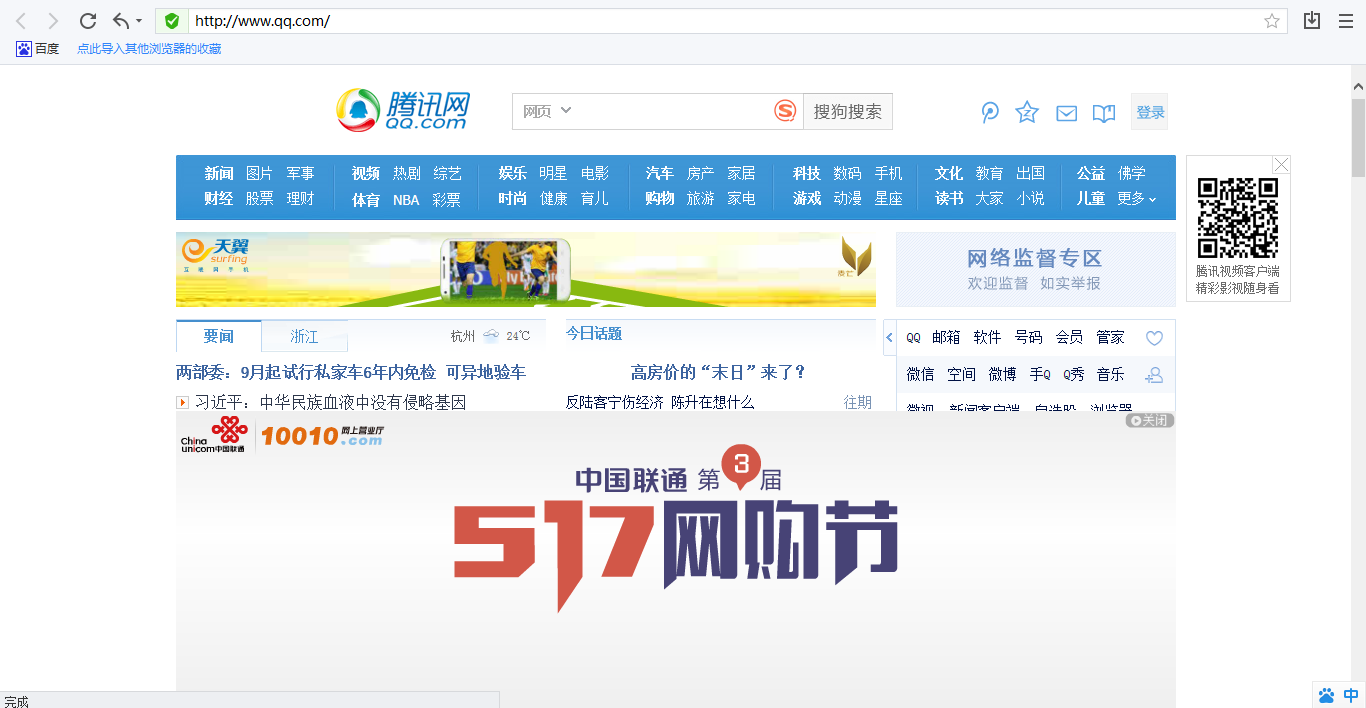1366x708 pixels.
Task: Click the orange Sogou S icon
Action: 785,111
